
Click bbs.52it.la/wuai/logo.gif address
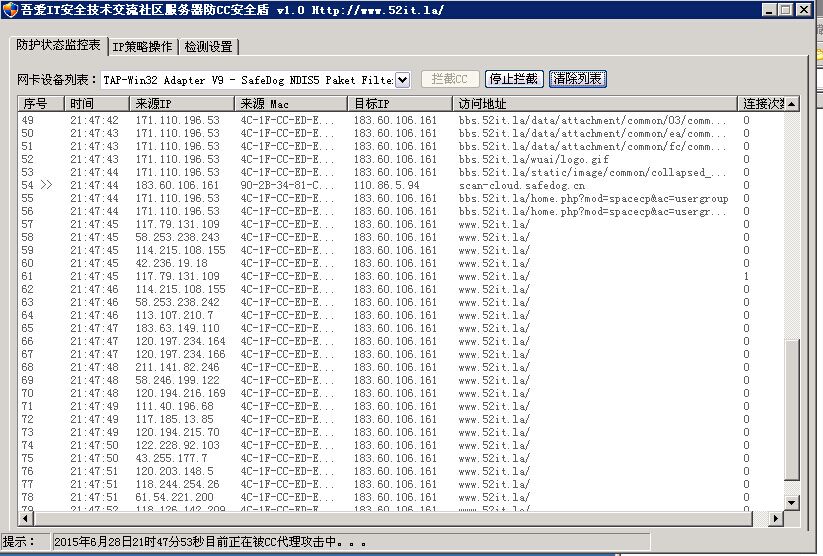tap(534, 160)
